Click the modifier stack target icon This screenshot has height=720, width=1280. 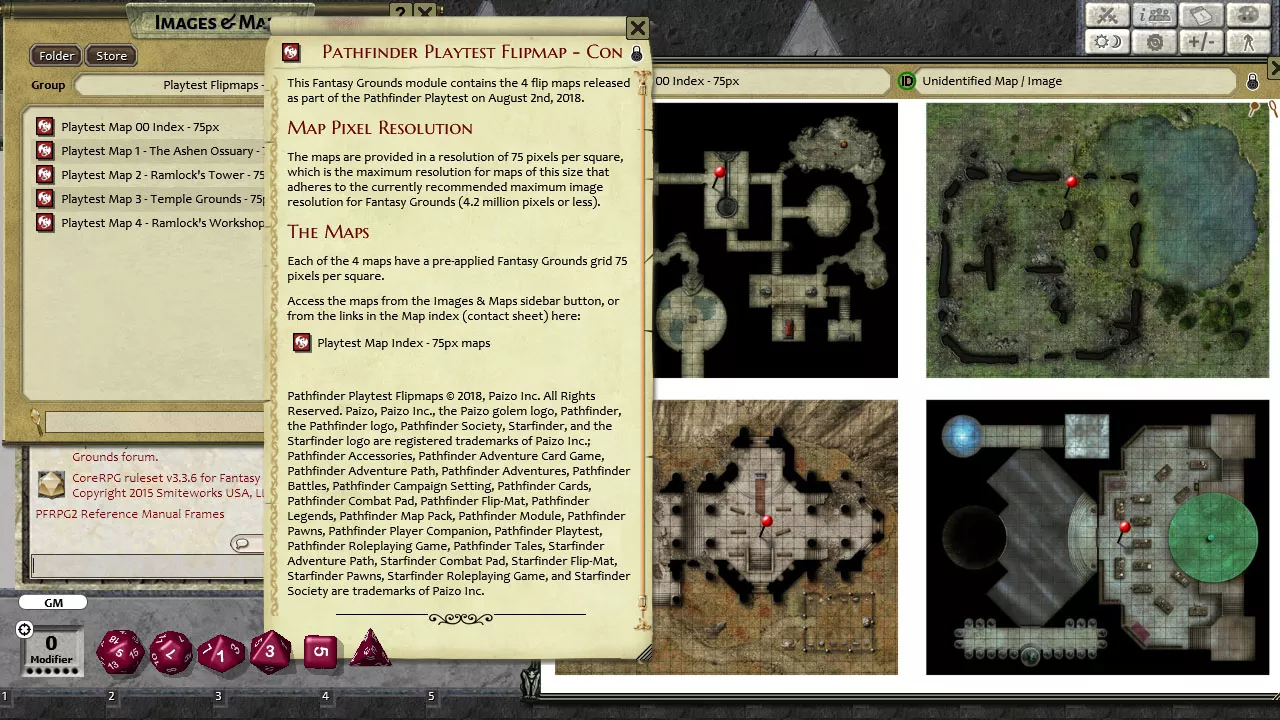coord(24,629)
